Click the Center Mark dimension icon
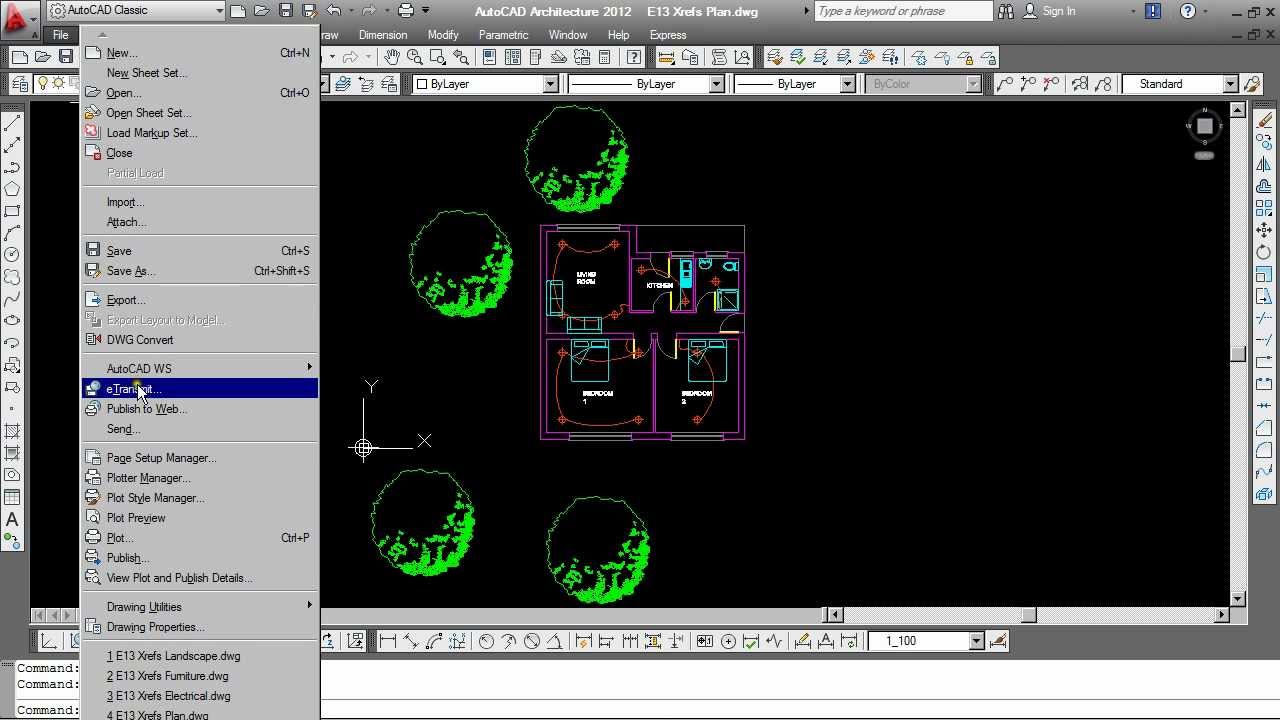Screen dimensions: 1280x720 point(728,641)
